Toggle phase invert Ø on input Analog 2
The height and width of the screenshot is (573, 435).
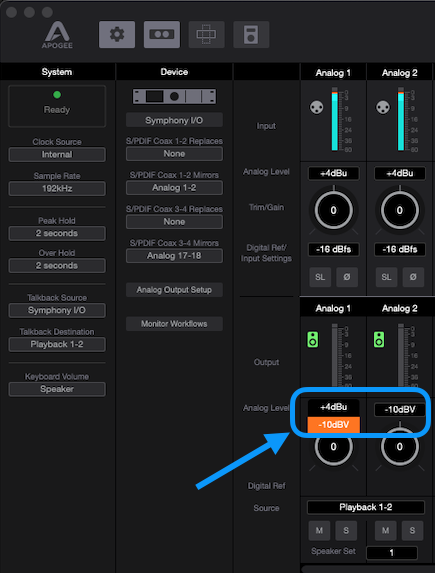tap(413, 277)
